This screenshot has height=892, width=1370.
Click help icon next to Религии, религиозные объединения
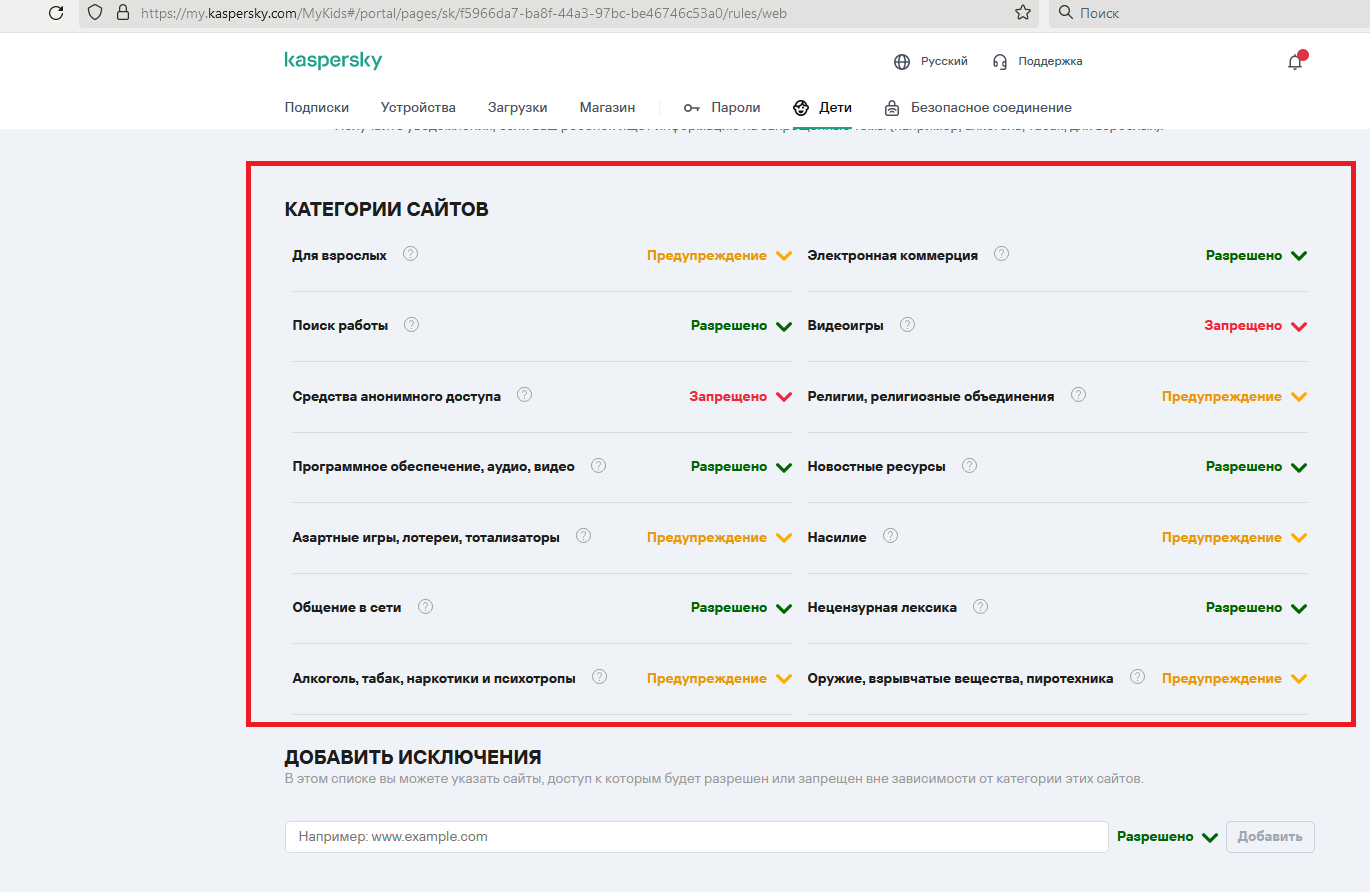point(1078,395)
